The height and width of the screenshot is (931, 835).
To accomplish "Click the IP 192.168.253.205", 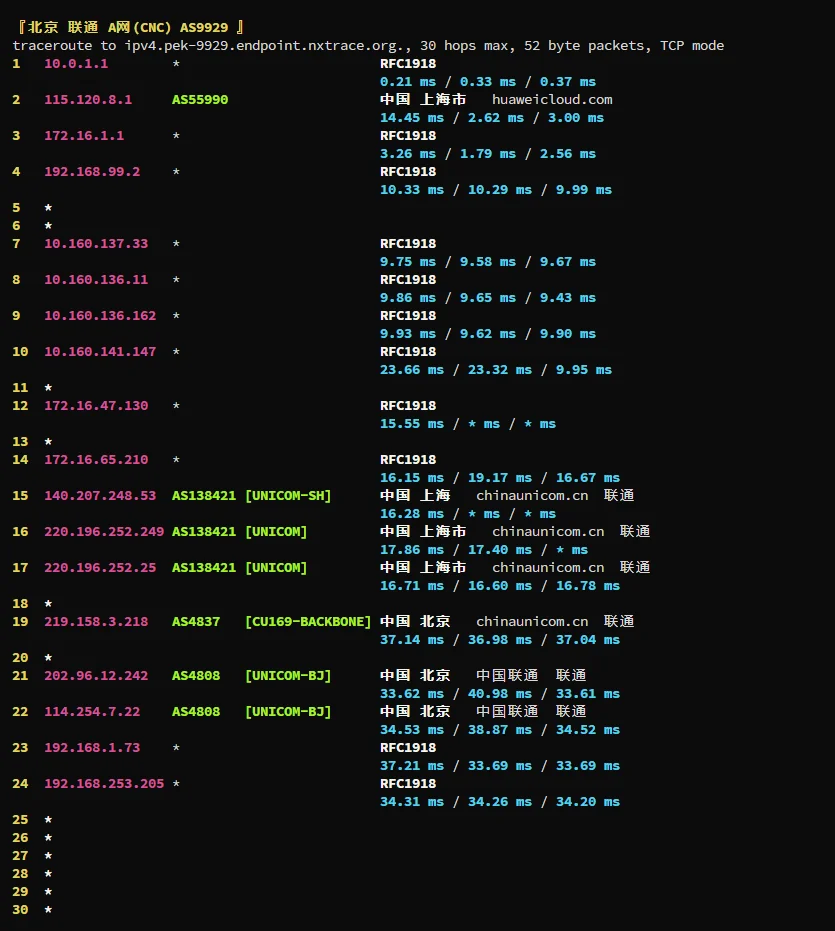I will [104, 784].
